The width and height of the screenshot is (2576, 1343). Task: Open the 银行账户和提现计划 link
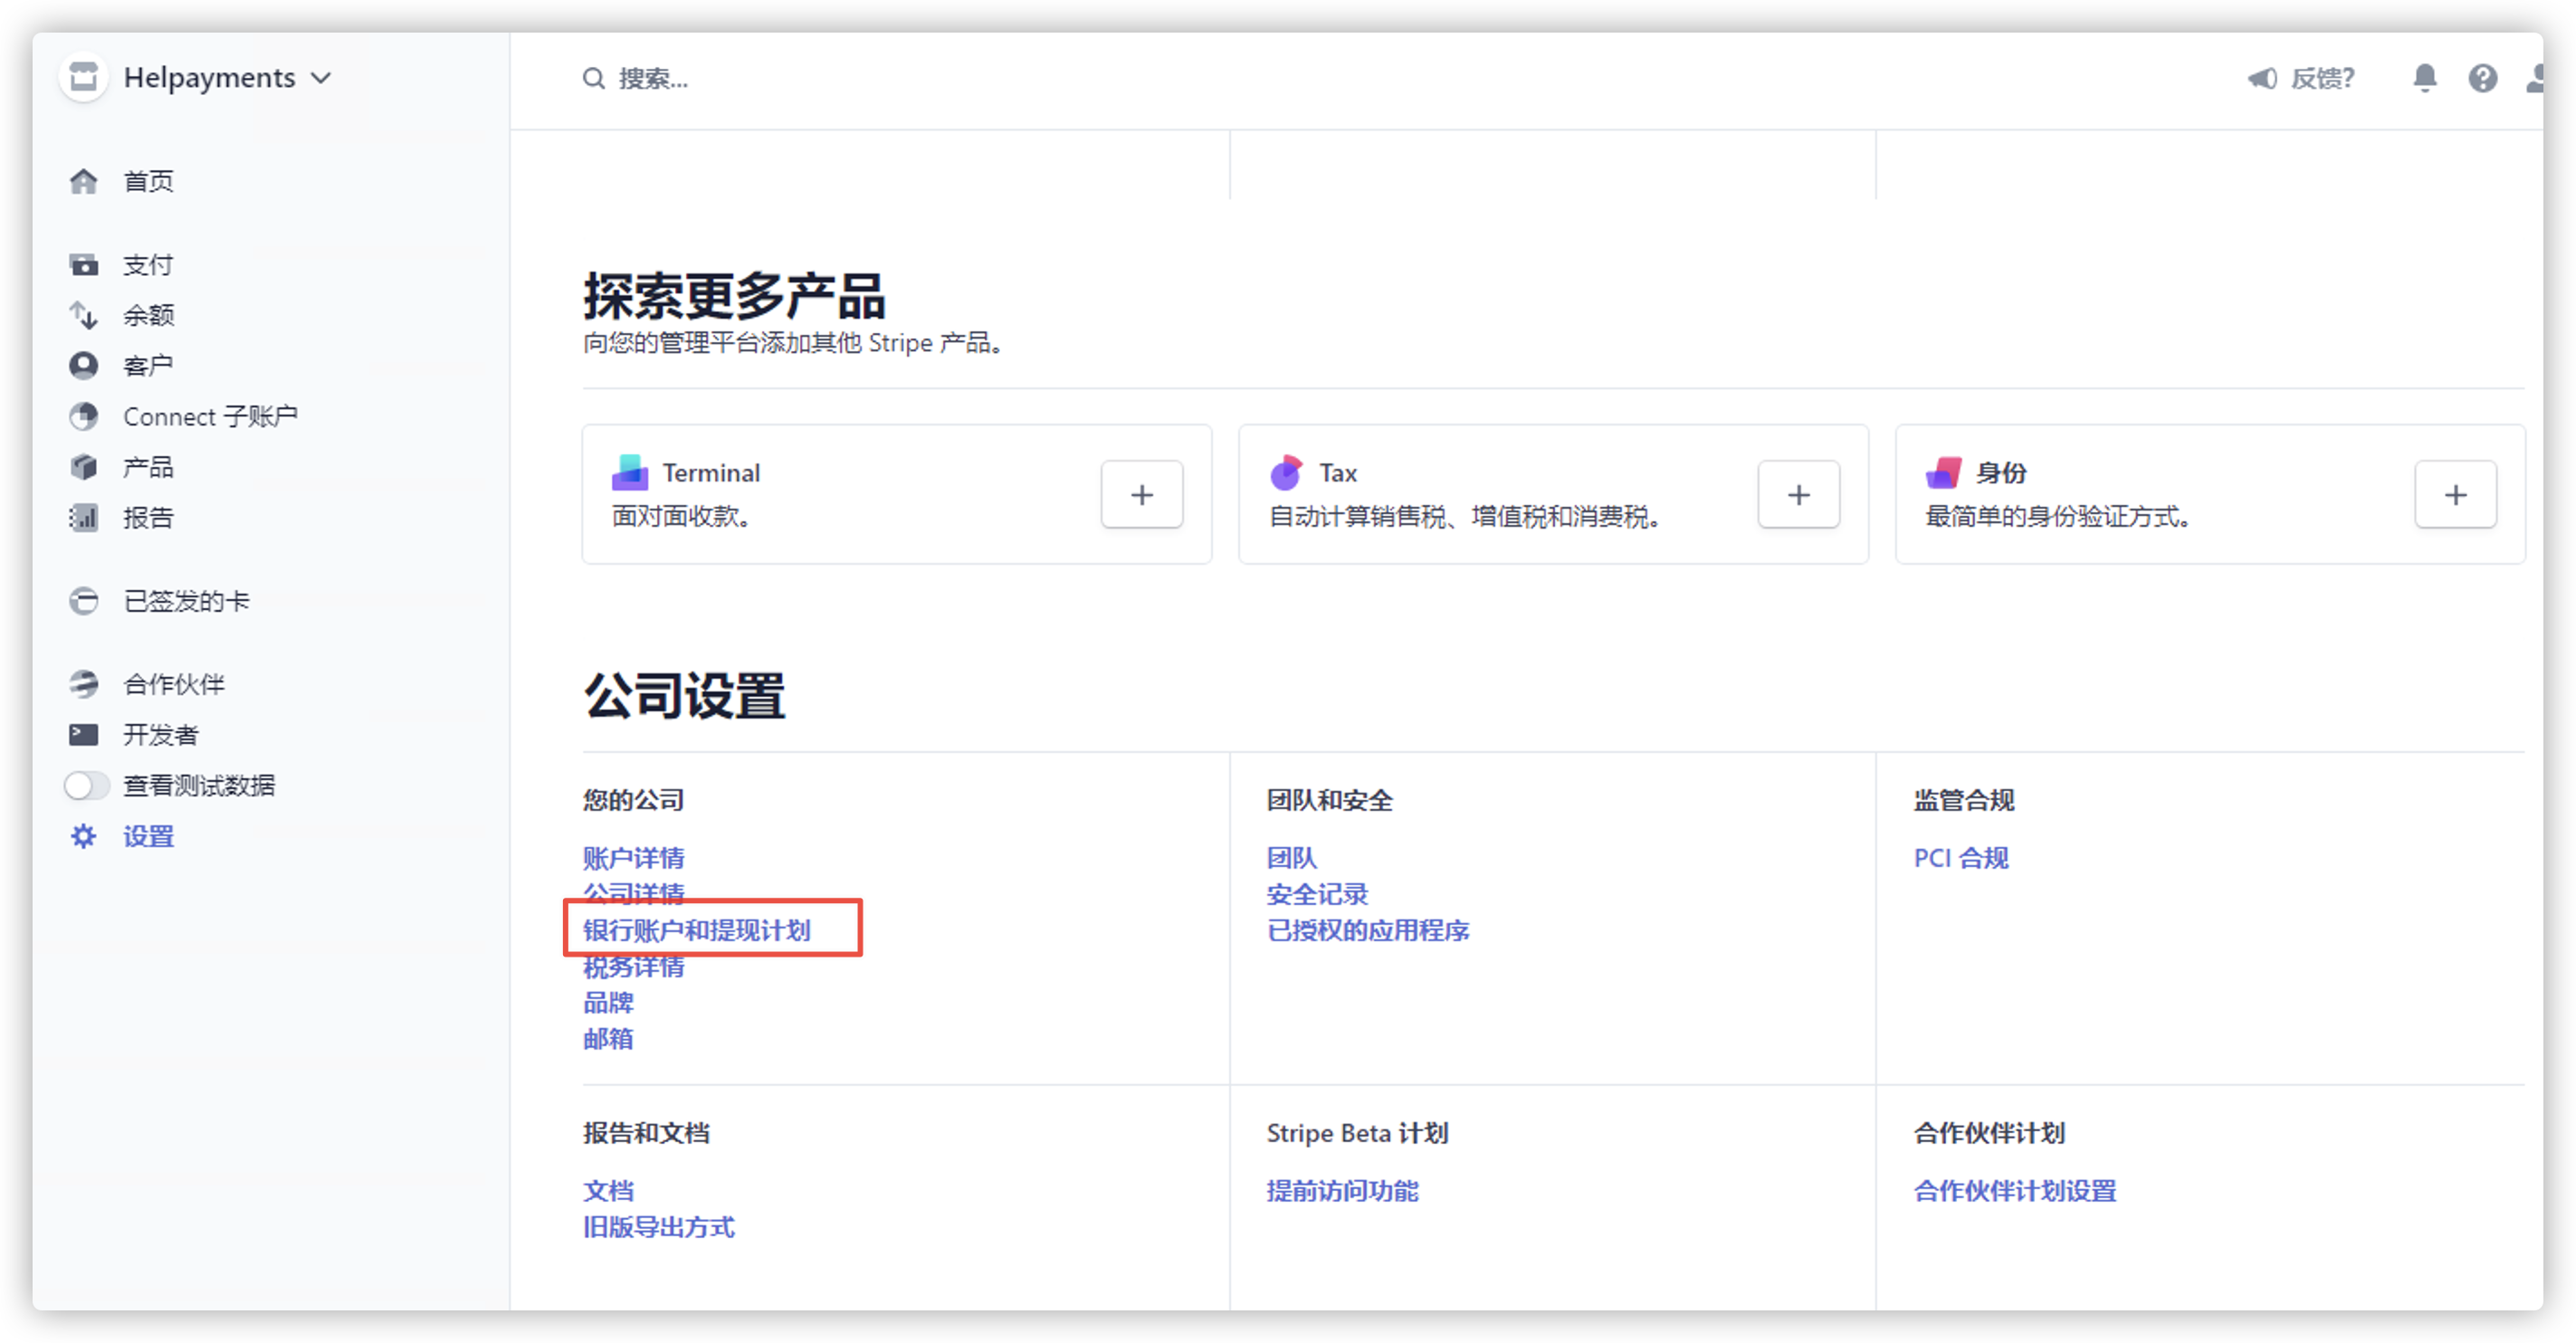tap(697, 930)
